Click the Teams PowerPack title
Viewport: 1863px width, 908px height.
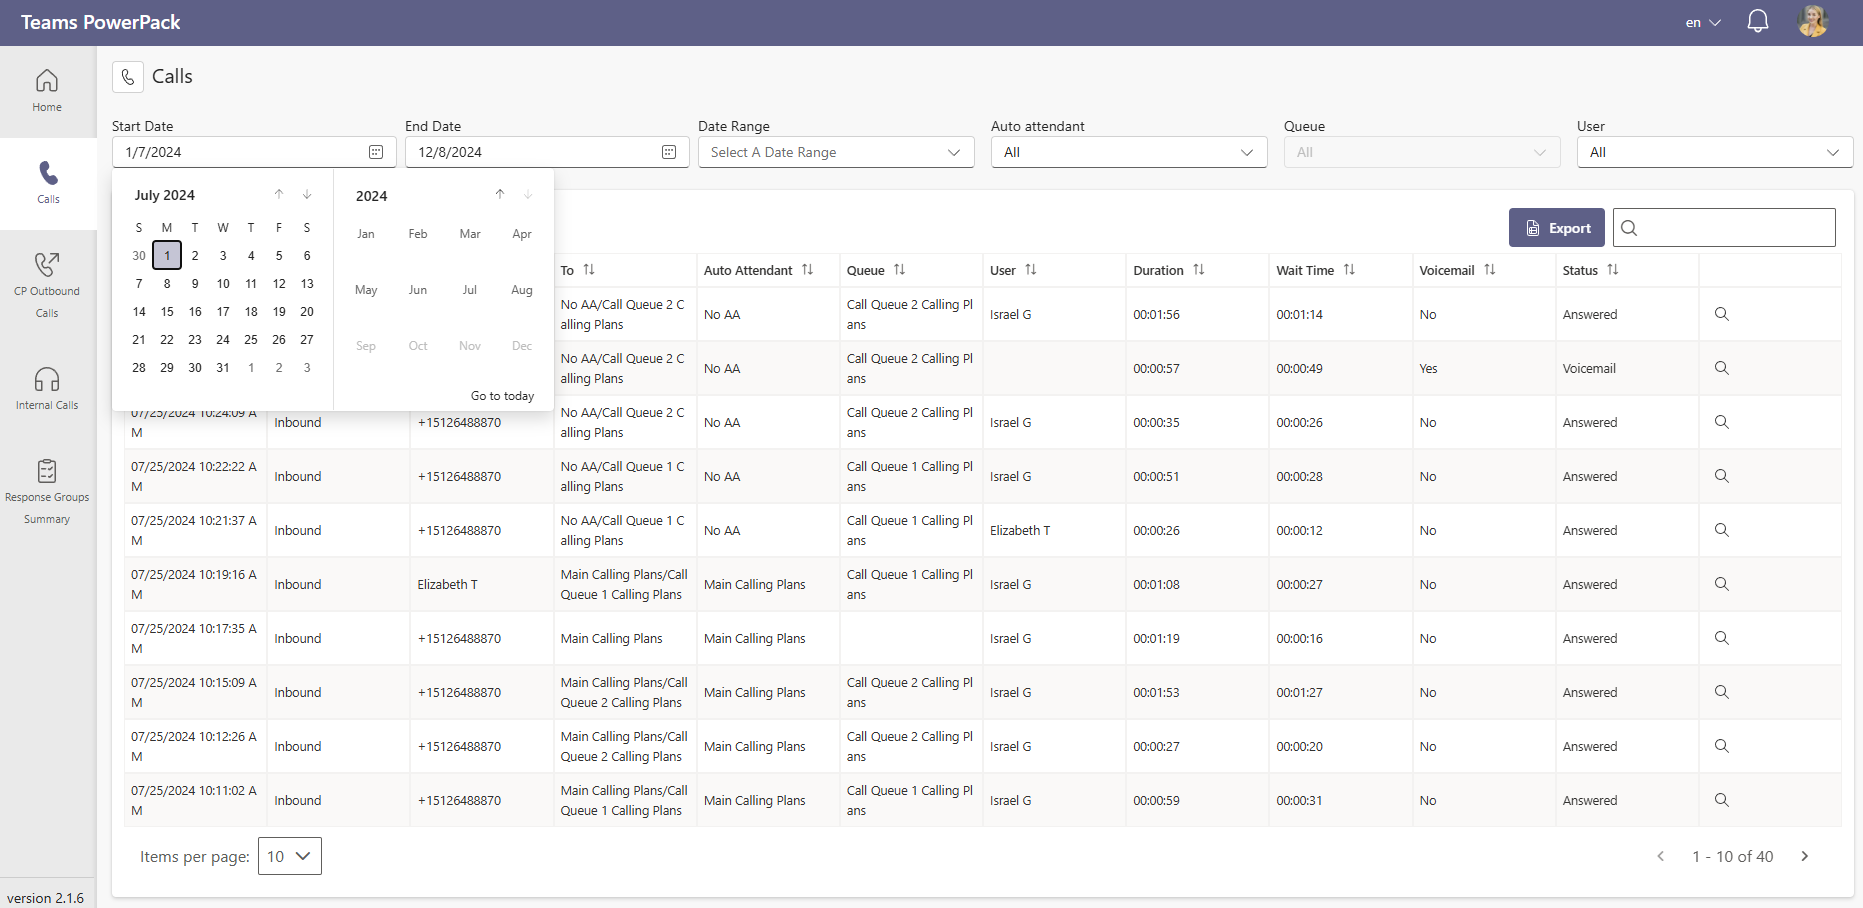pos(101,22)
